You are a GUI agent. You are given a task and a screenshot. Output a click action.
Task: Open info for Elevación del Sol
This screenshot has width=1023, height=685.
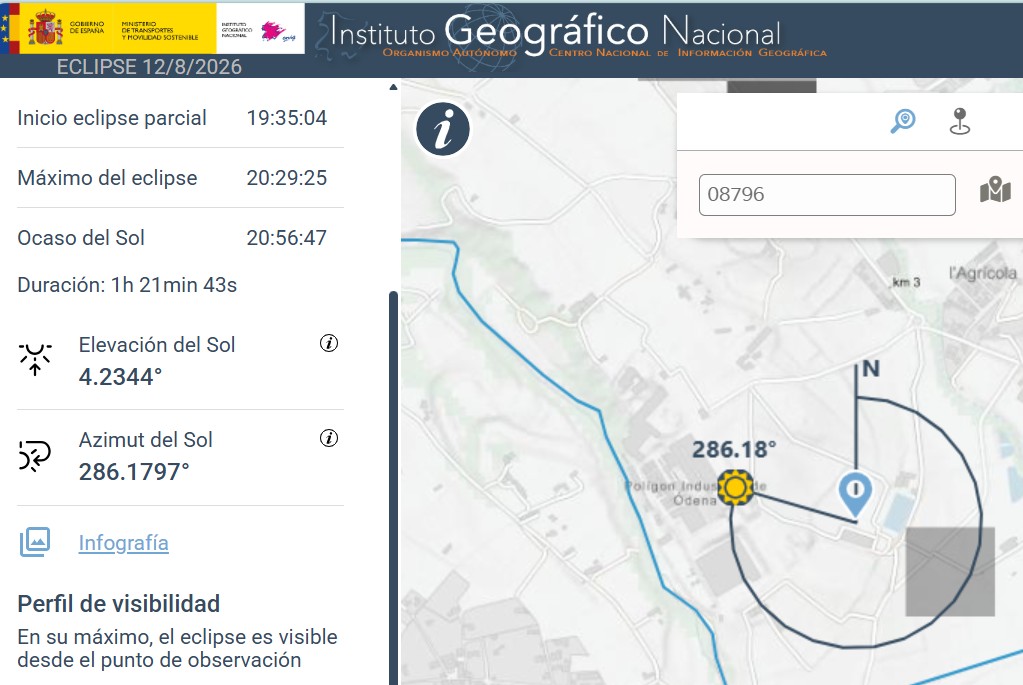(329, 343)
